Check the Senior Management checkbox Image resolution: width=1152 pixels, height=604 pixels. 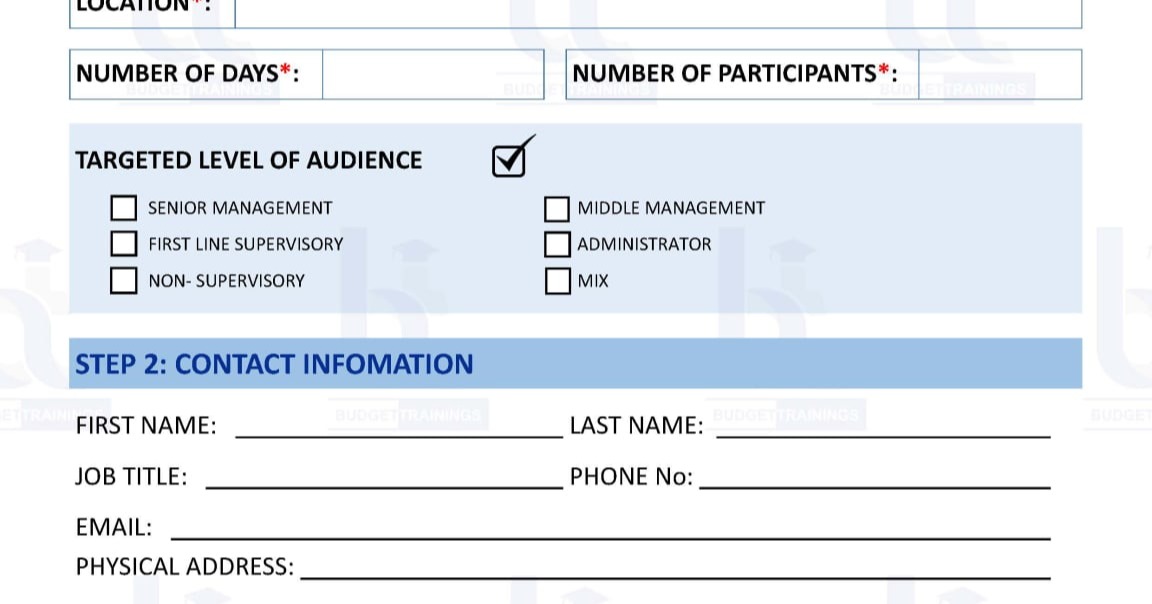click(123, 208)
